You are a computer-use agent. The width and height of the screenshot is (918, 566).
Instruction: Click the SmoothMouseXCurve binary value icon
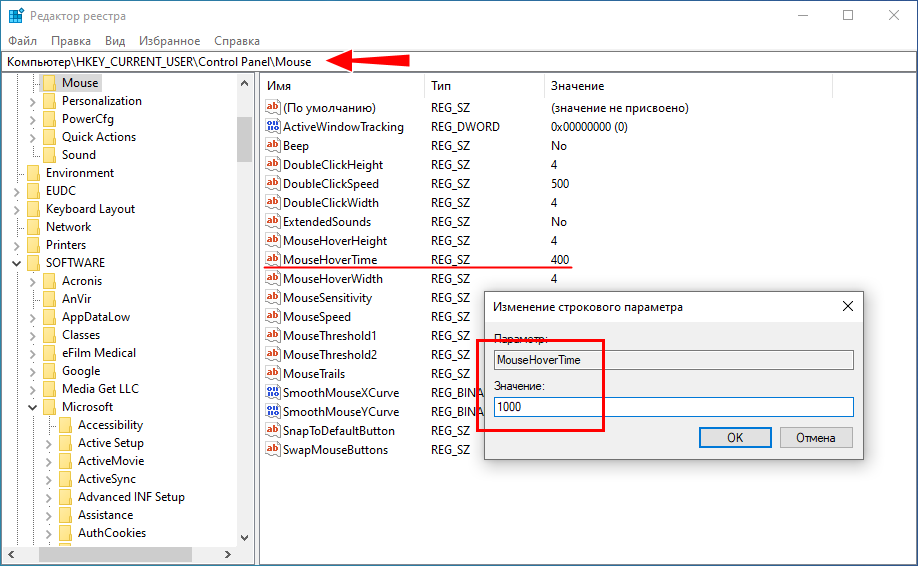coord(272,392)
